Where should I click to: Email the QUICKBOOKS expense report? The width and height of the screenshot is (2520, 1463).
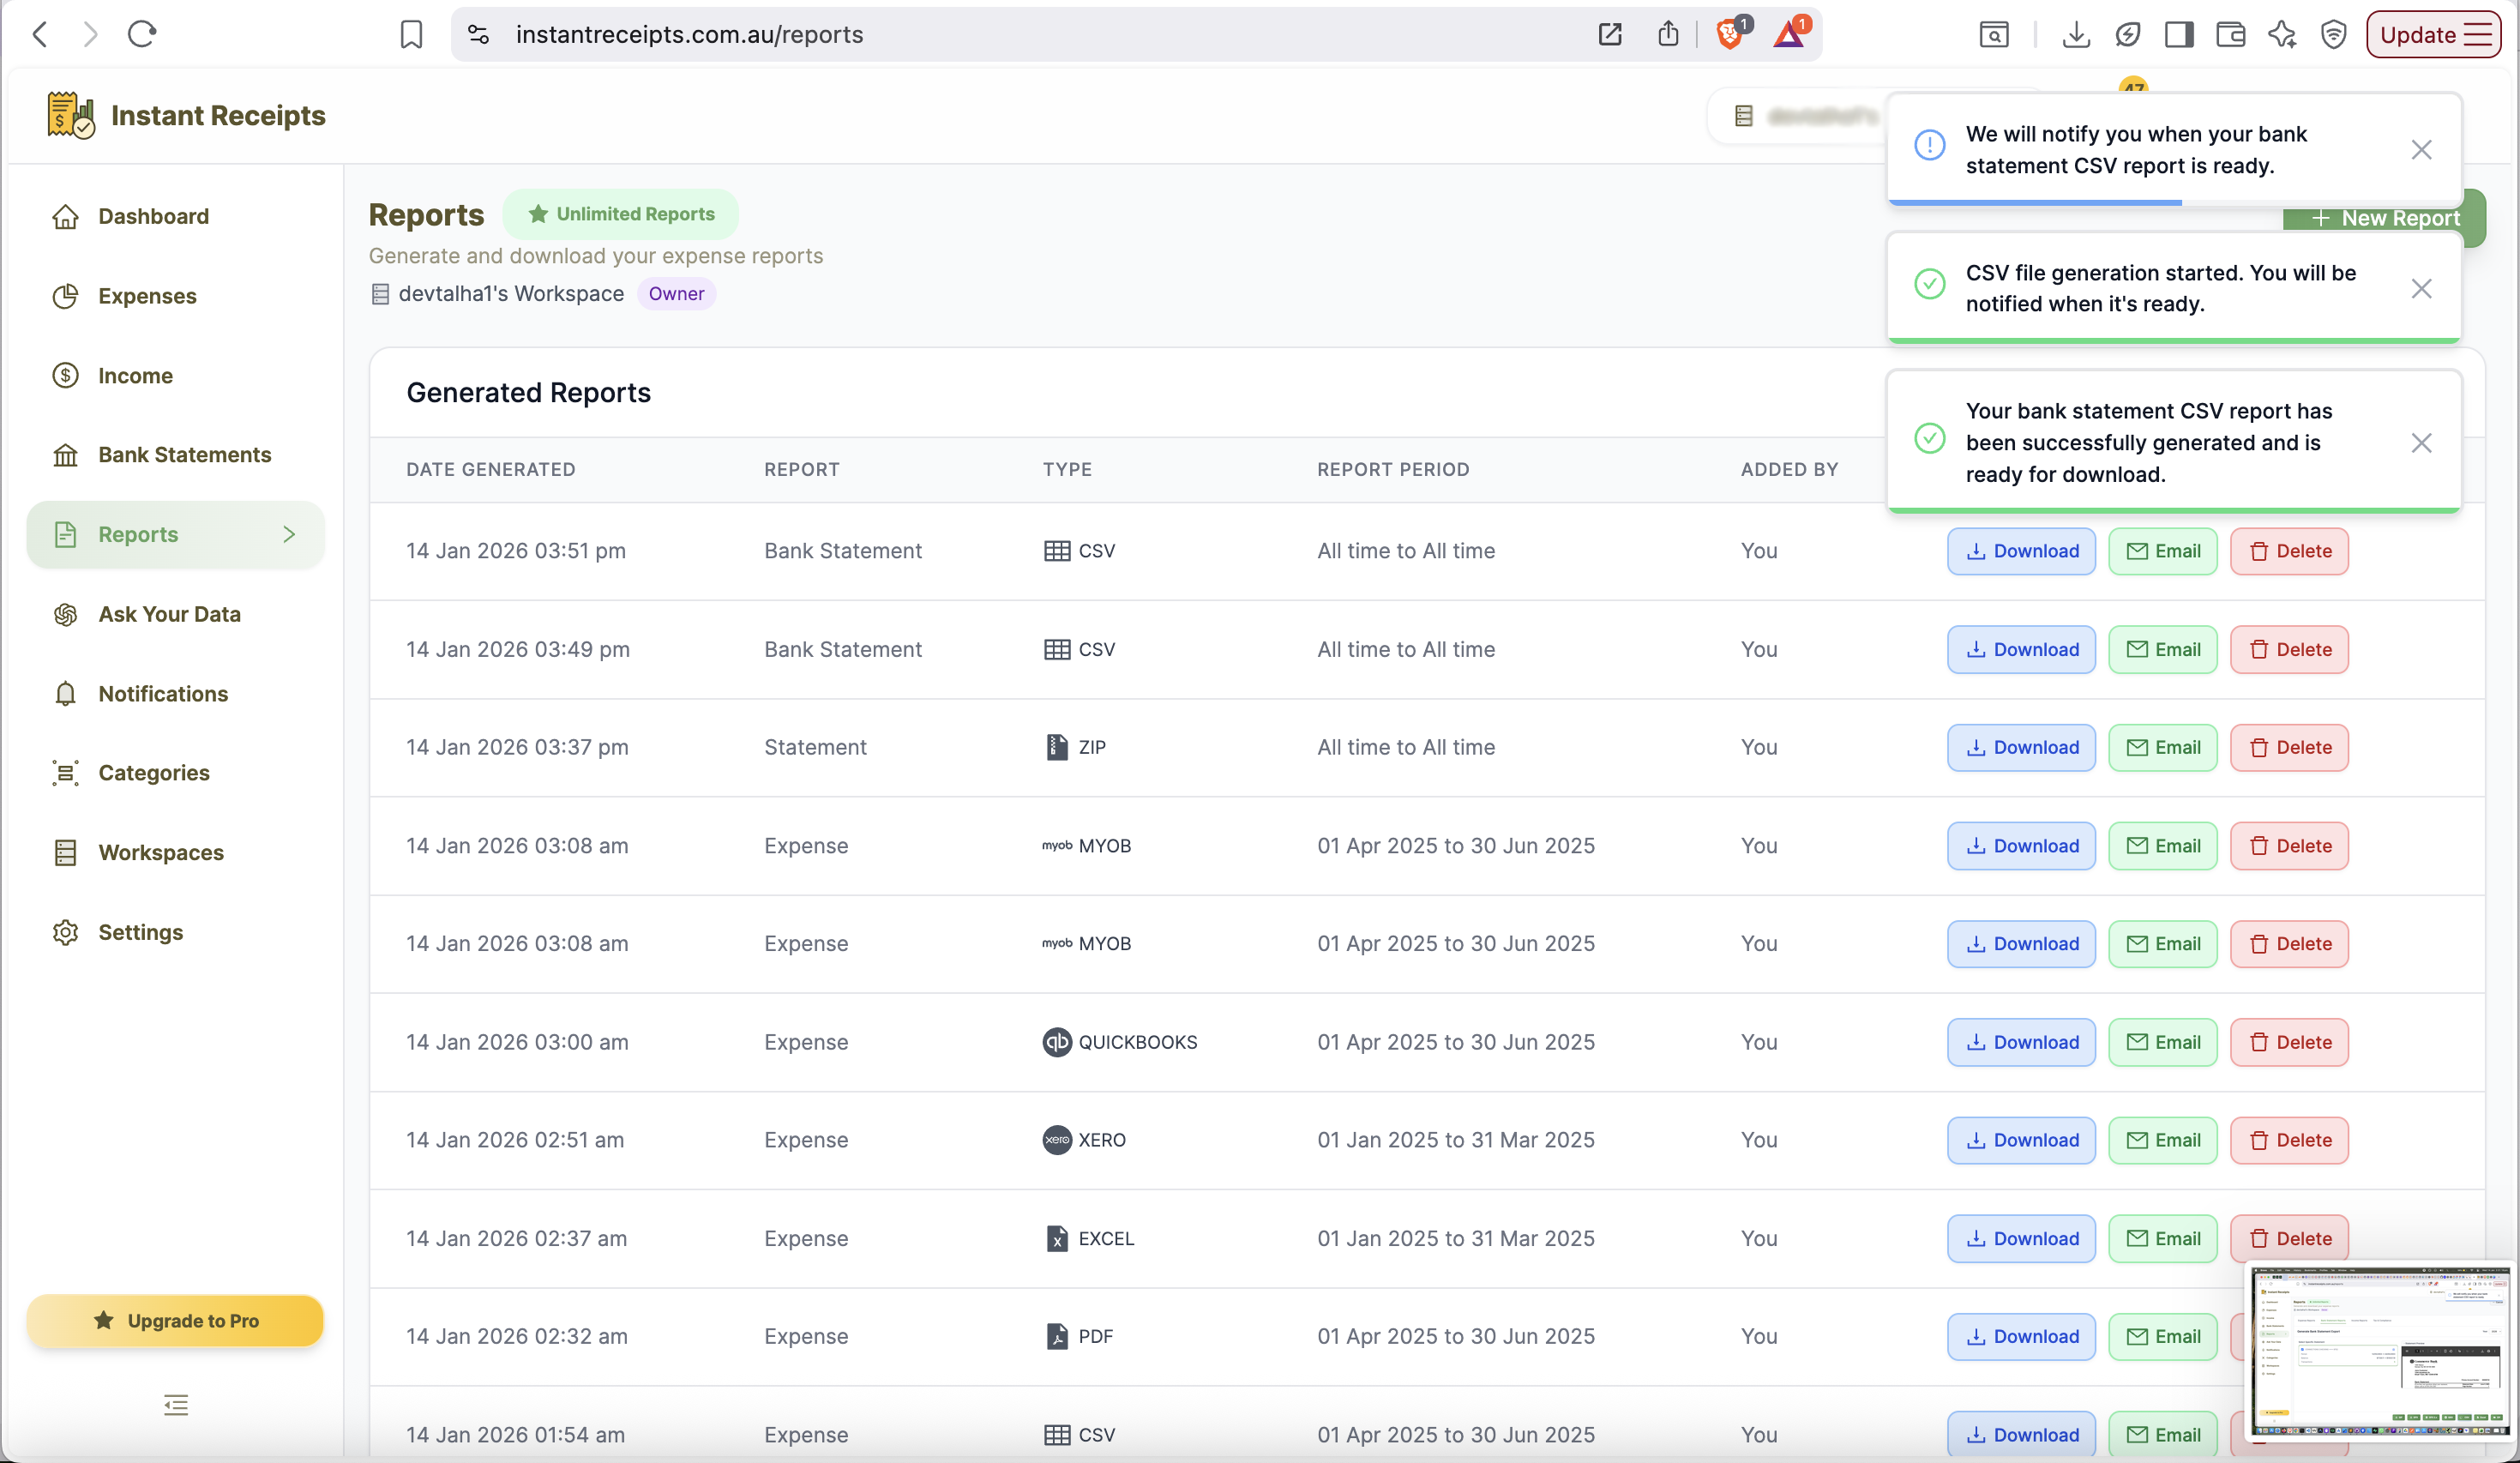[2163, 1042]
